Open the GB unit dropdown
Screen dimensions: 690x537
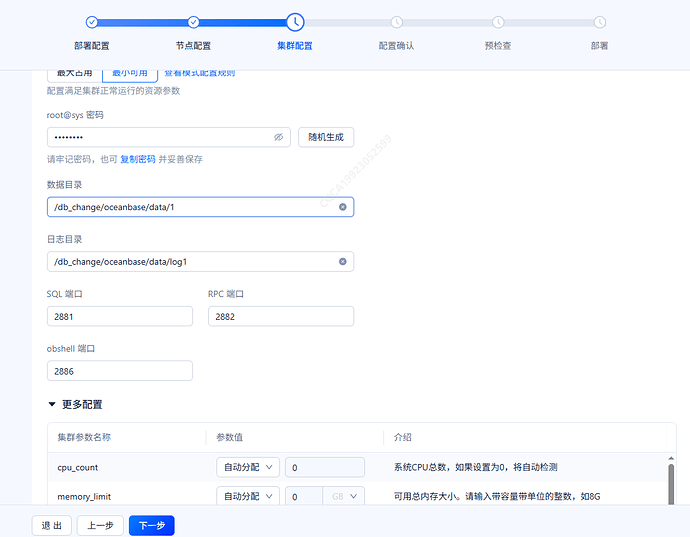pyautogui.click(x=344, y=496)
